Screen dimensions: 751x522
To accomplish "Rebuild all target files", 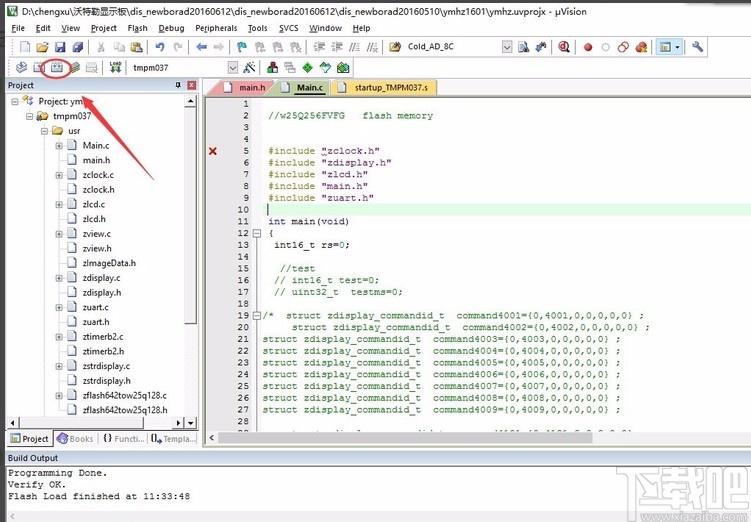I will [x=57, y=68].
